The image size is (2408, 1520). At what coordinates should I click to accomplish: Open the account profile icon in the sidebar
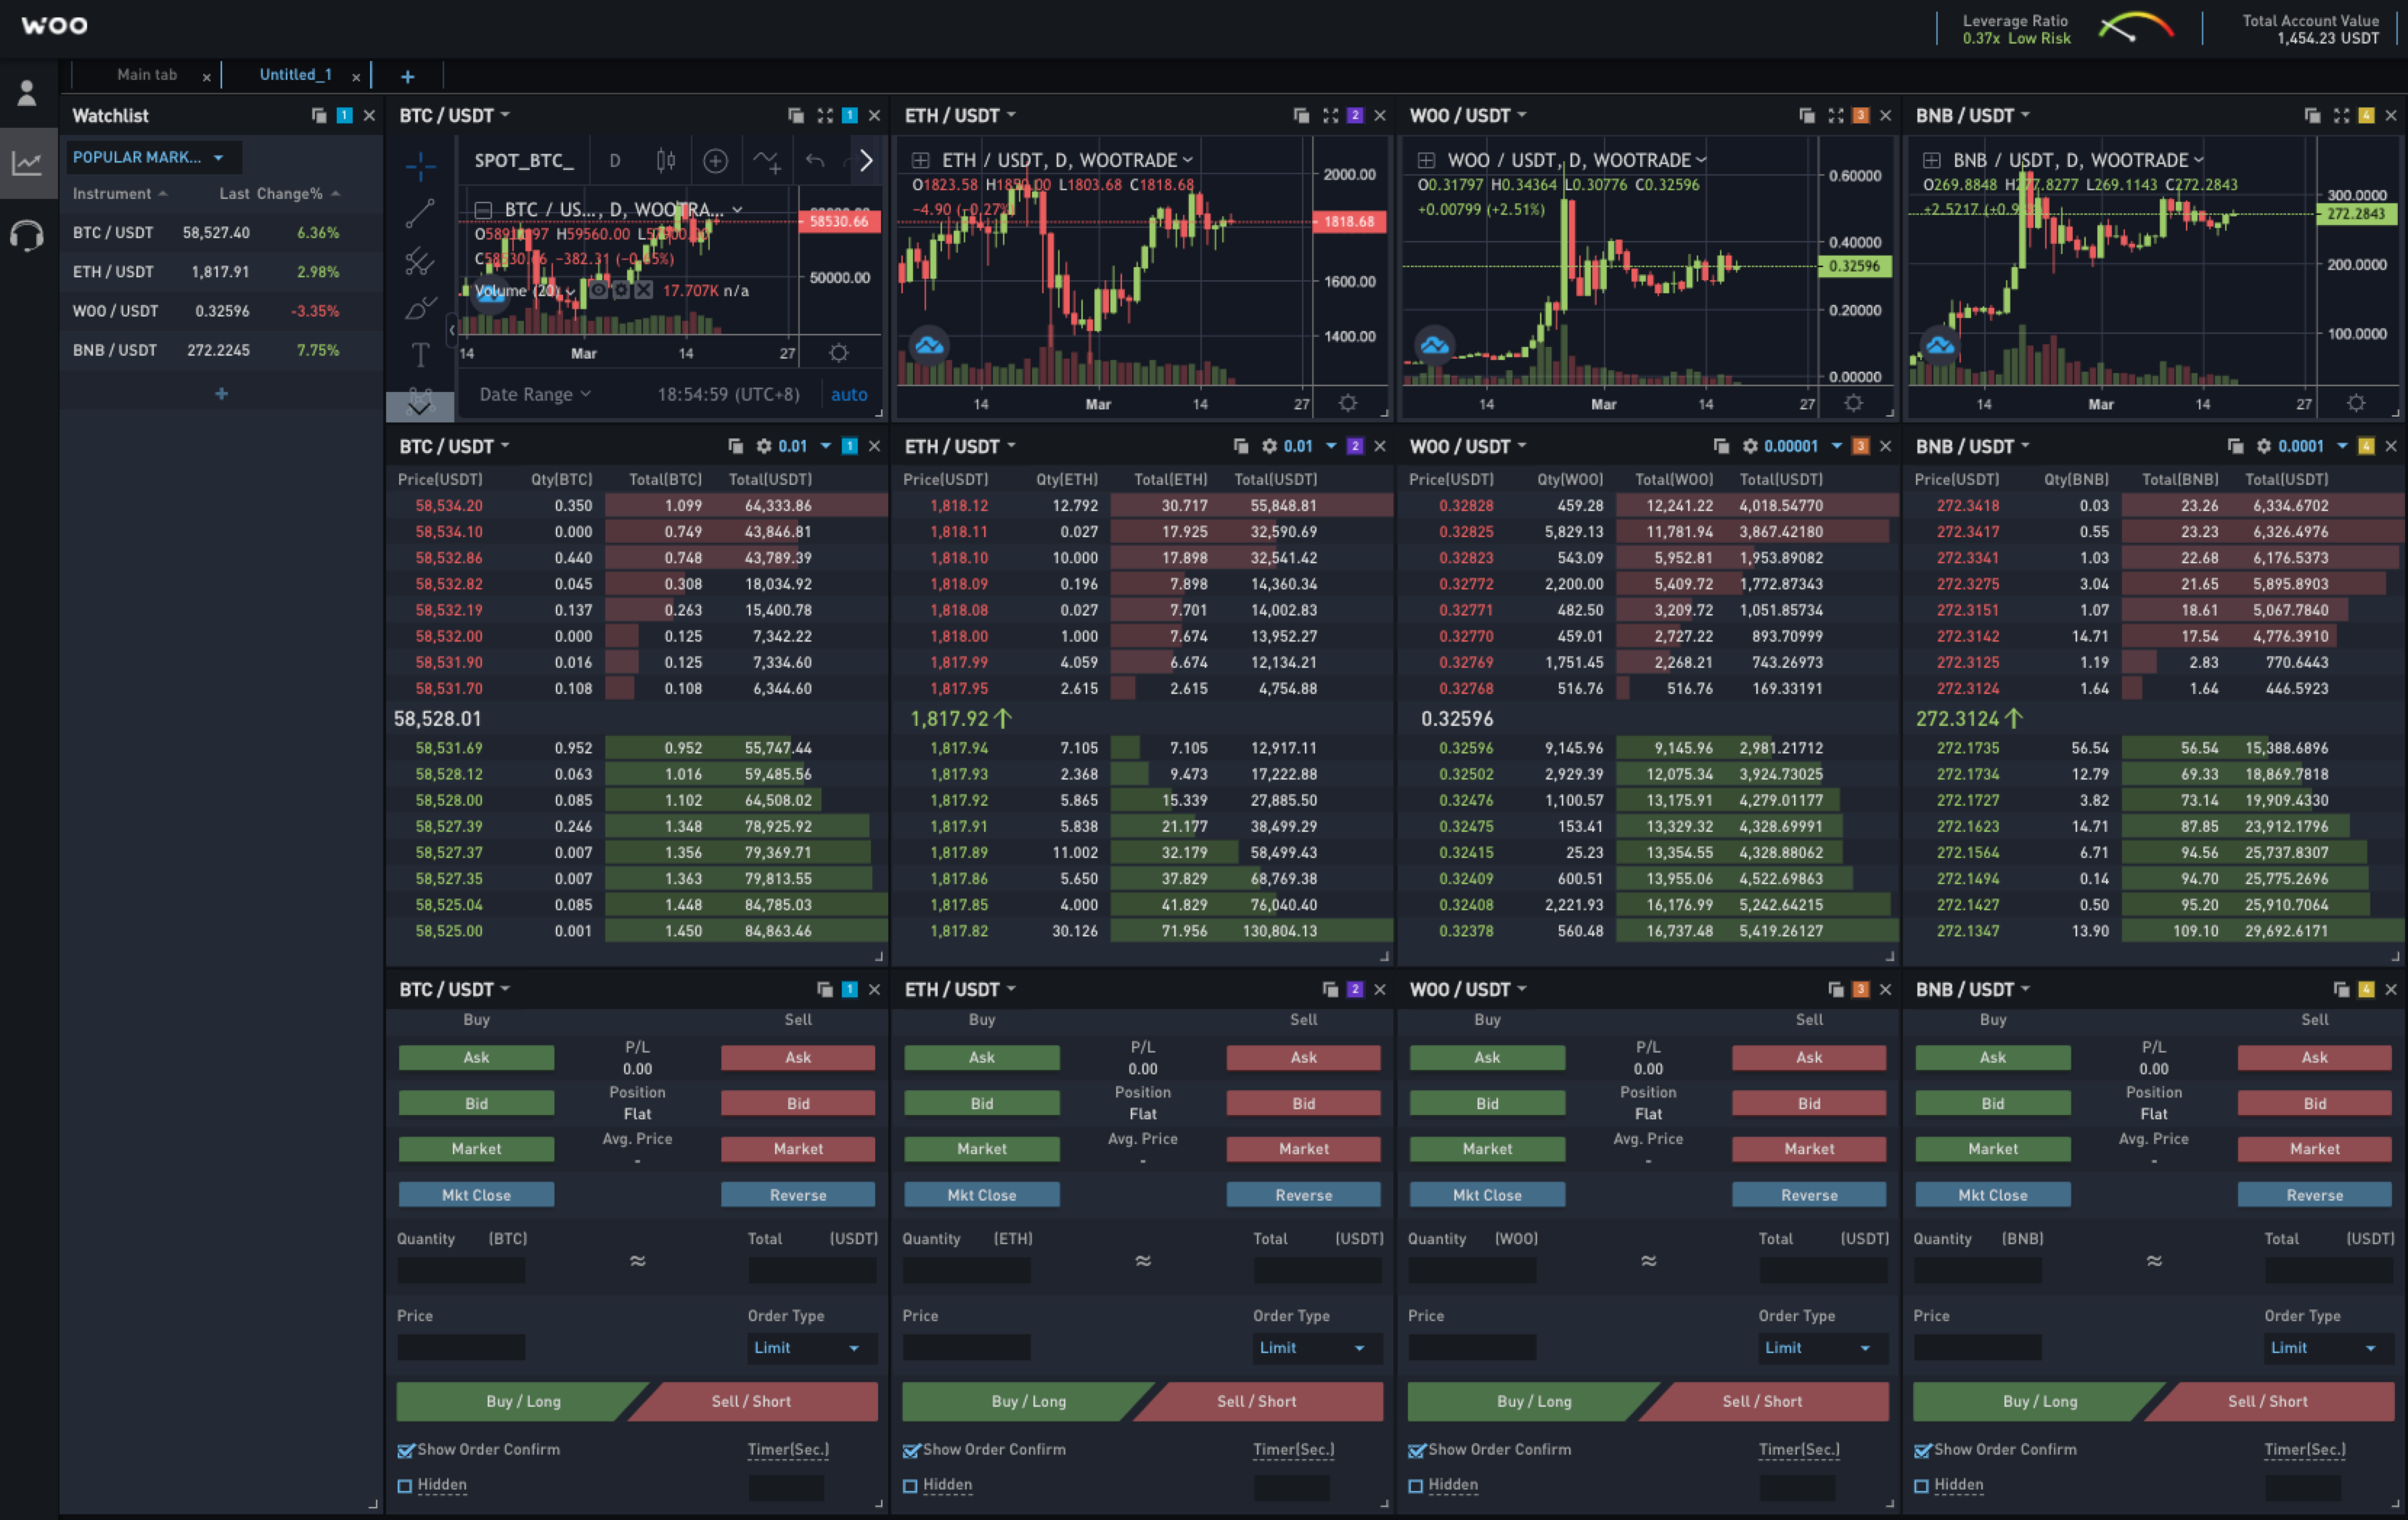tap(27, 93)
